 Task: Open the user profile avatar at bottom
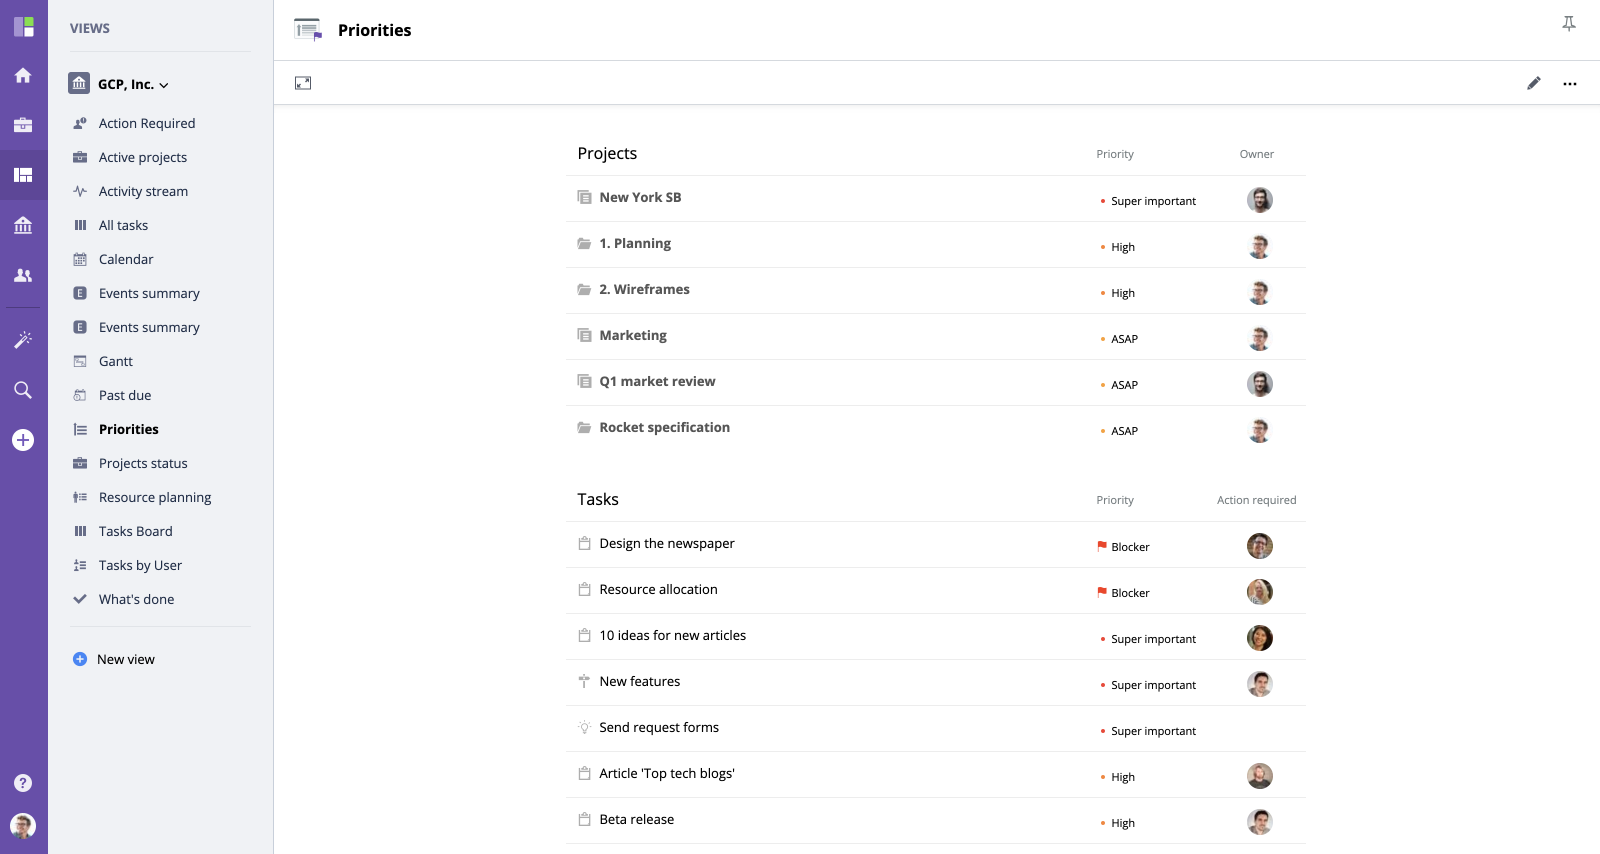tap(23, 825)
